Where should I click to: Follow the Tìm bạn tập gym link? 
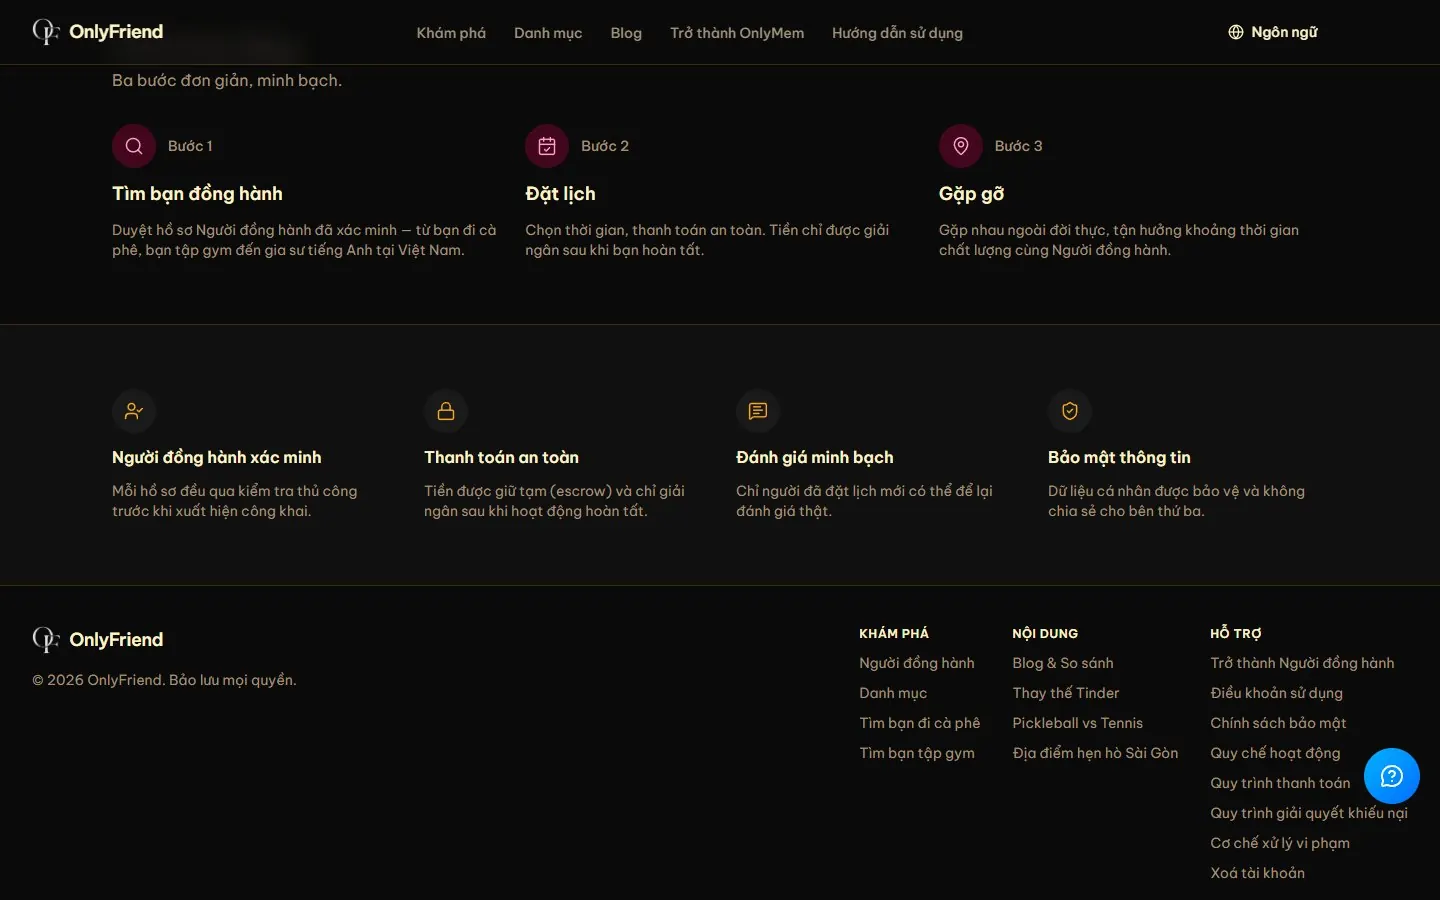[917, 753]
